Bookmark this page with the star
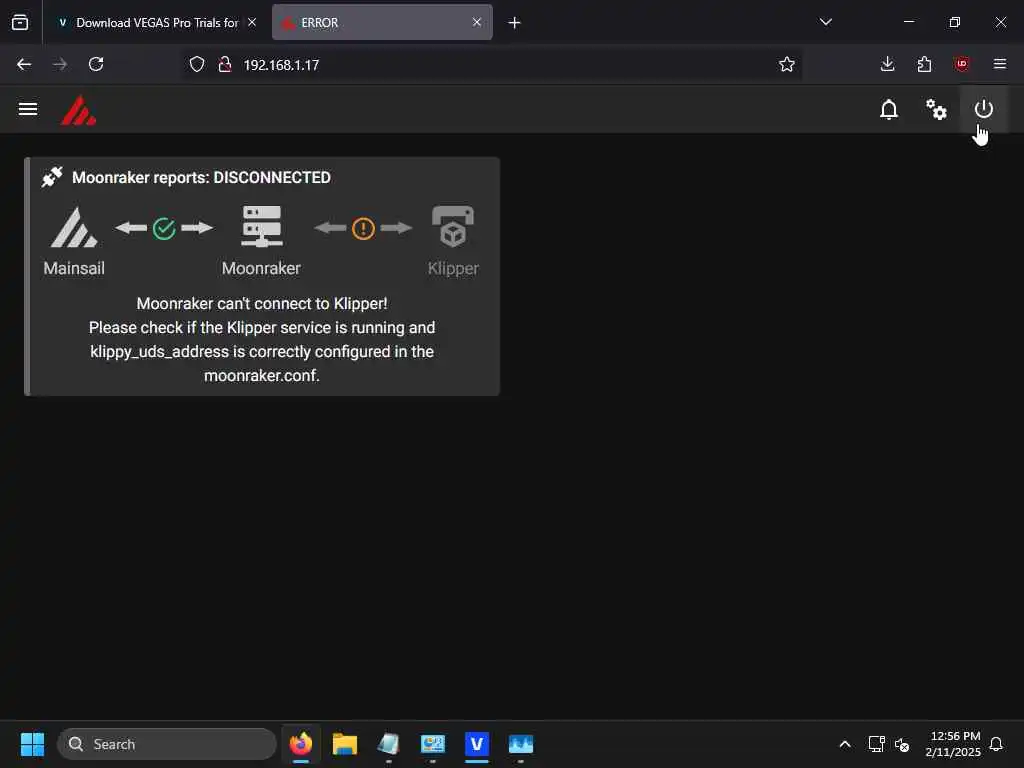The height and width of the screenshot is (768, 1024). point(787,64)
